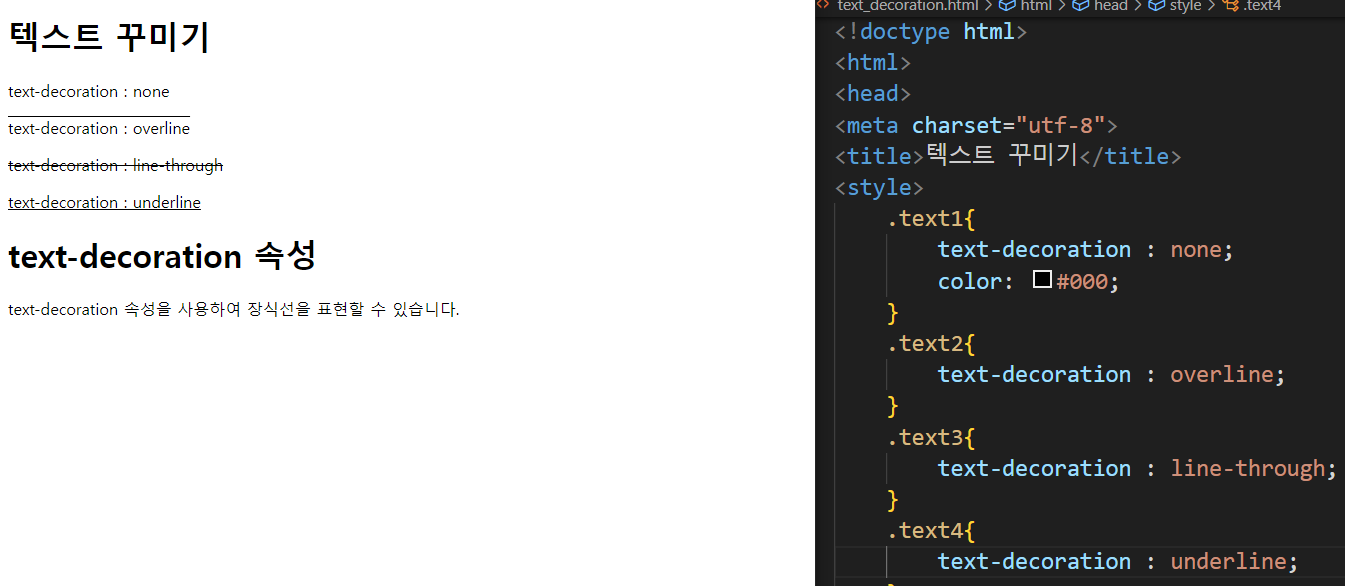Image resolution: width=1345 pixels, height=586 pixels.
Task: Click the <style> opening tag line
Action: (879, 187)
